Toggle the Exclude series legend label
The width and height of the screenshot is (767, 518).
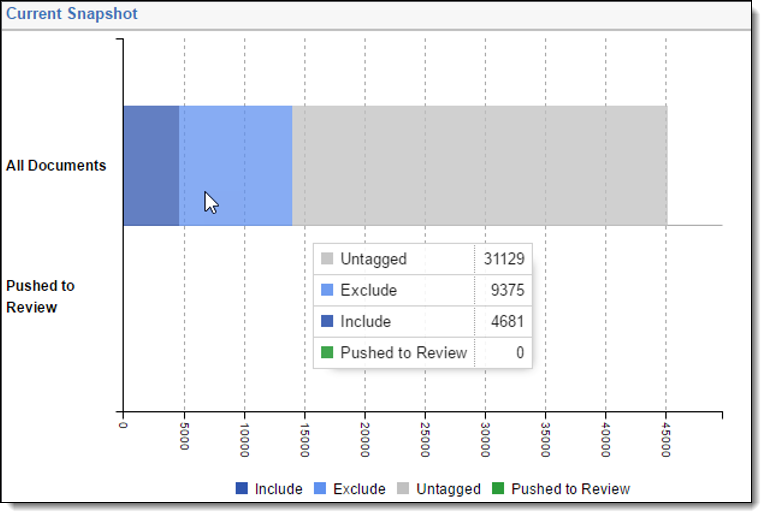pos(359,489)
